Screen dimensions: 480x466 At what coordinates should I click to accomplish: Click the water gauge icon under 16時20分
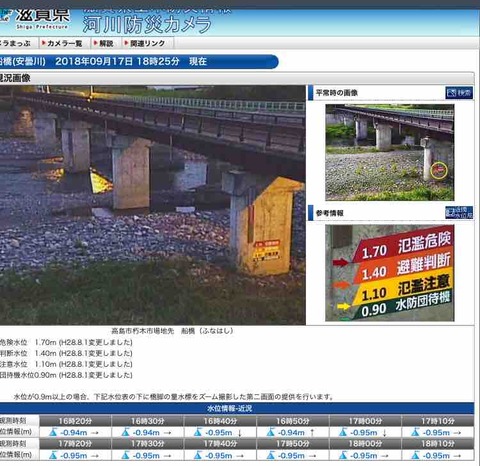(53, 432)
